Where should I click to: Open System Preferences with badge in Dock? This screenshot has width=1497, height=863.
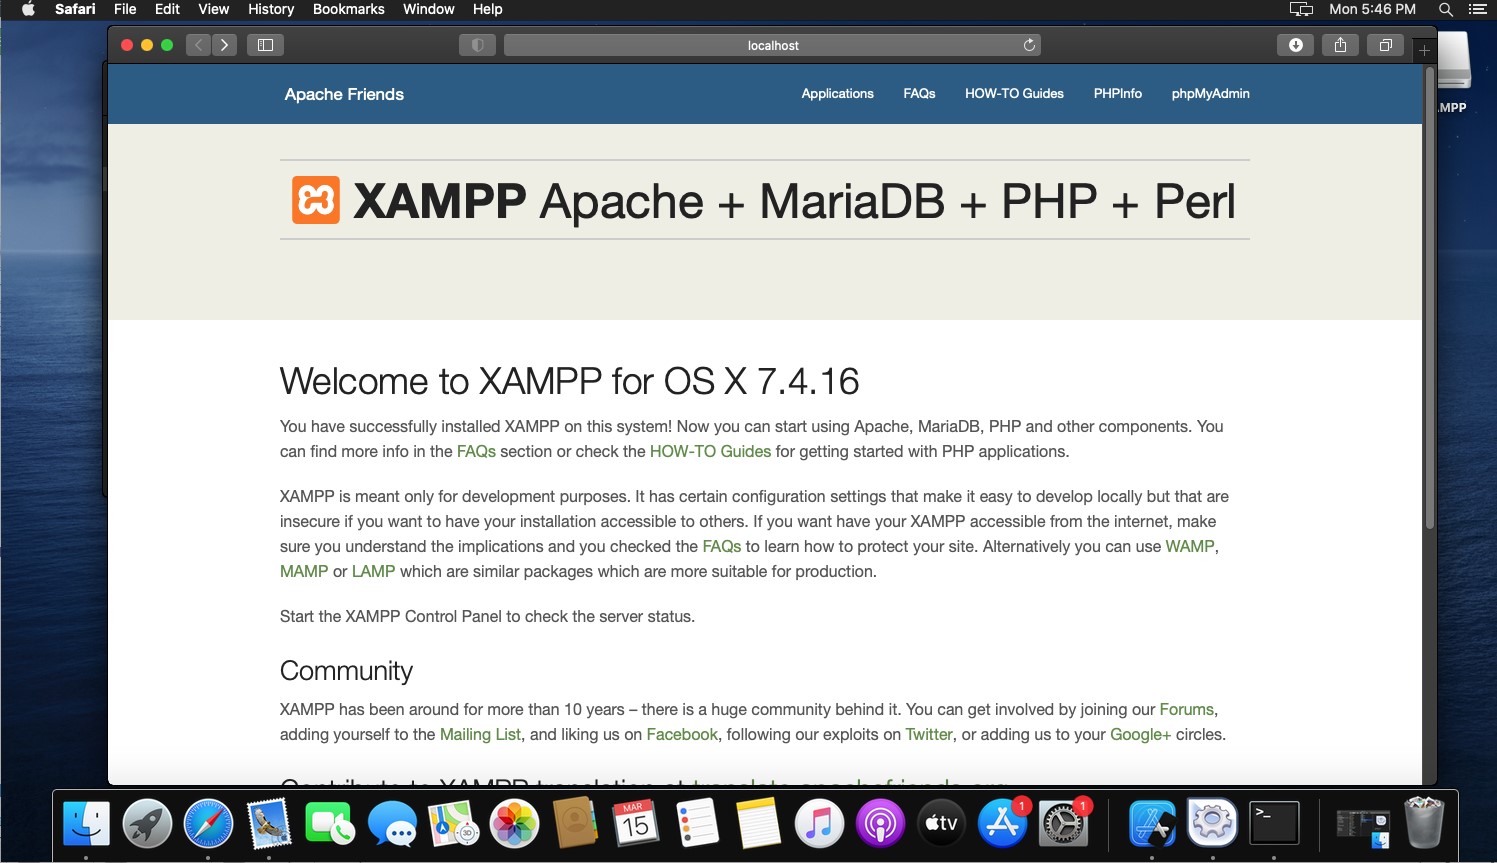[1063, 825]
